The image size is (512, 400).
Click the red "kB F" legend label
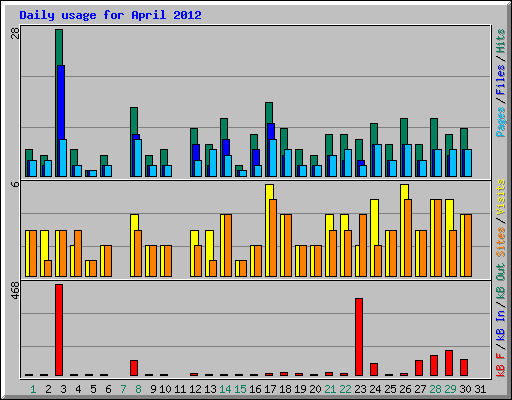click(501, 365)
